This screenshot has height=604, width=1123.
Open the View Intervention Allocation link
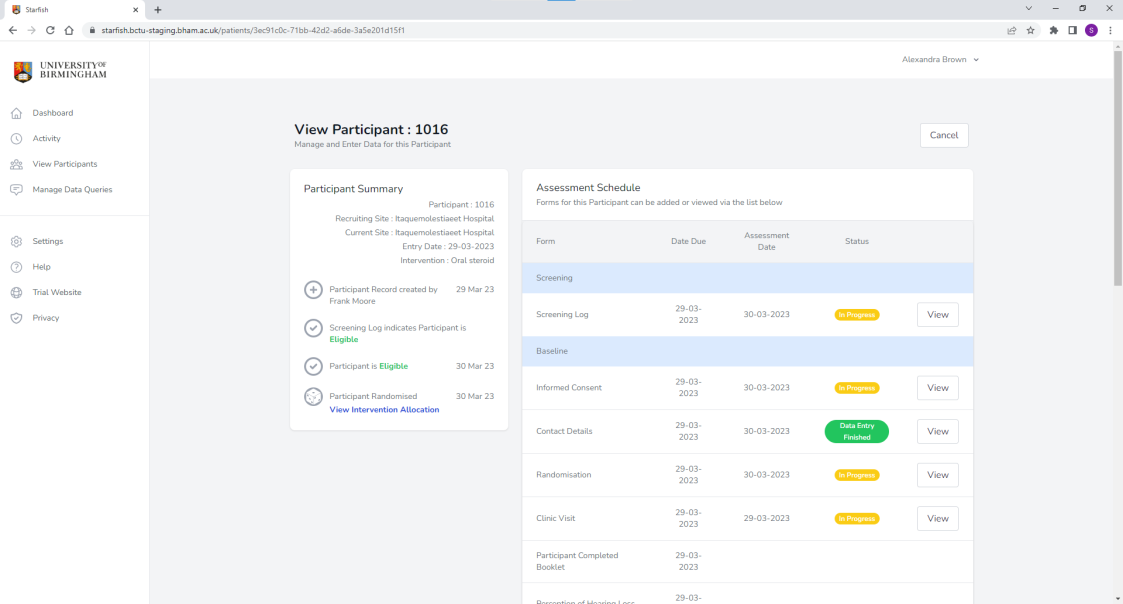[384, 410]
